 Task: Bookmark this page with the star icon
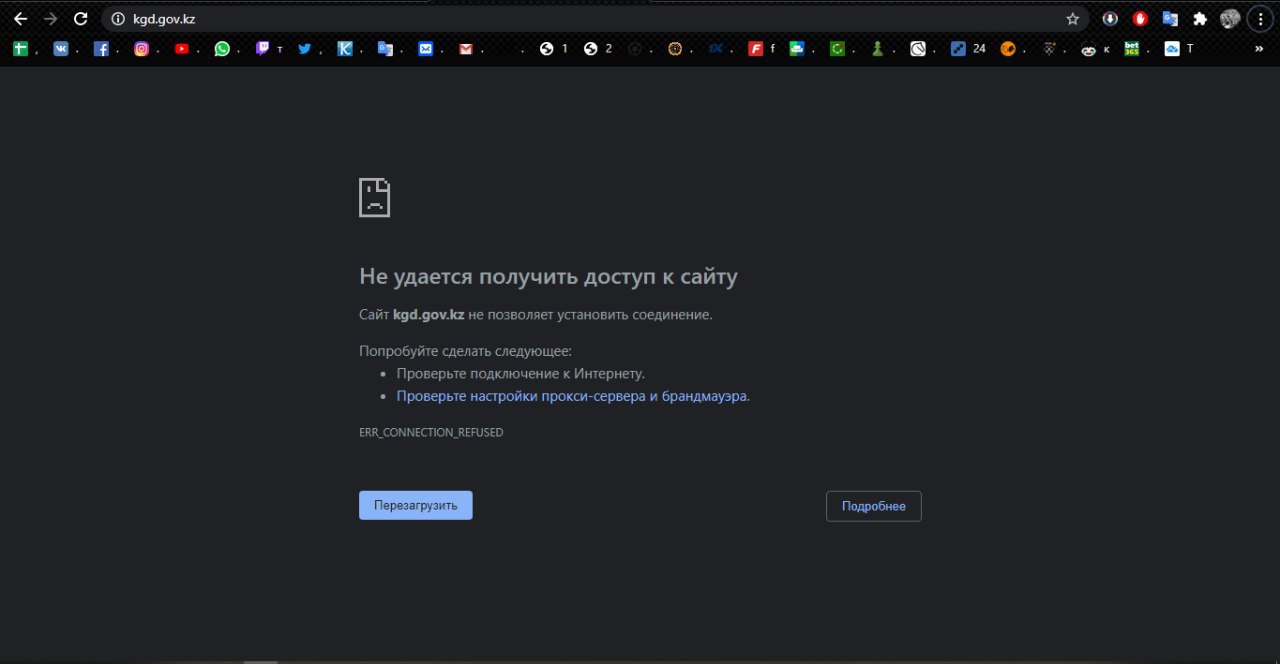coord(1073,18)
